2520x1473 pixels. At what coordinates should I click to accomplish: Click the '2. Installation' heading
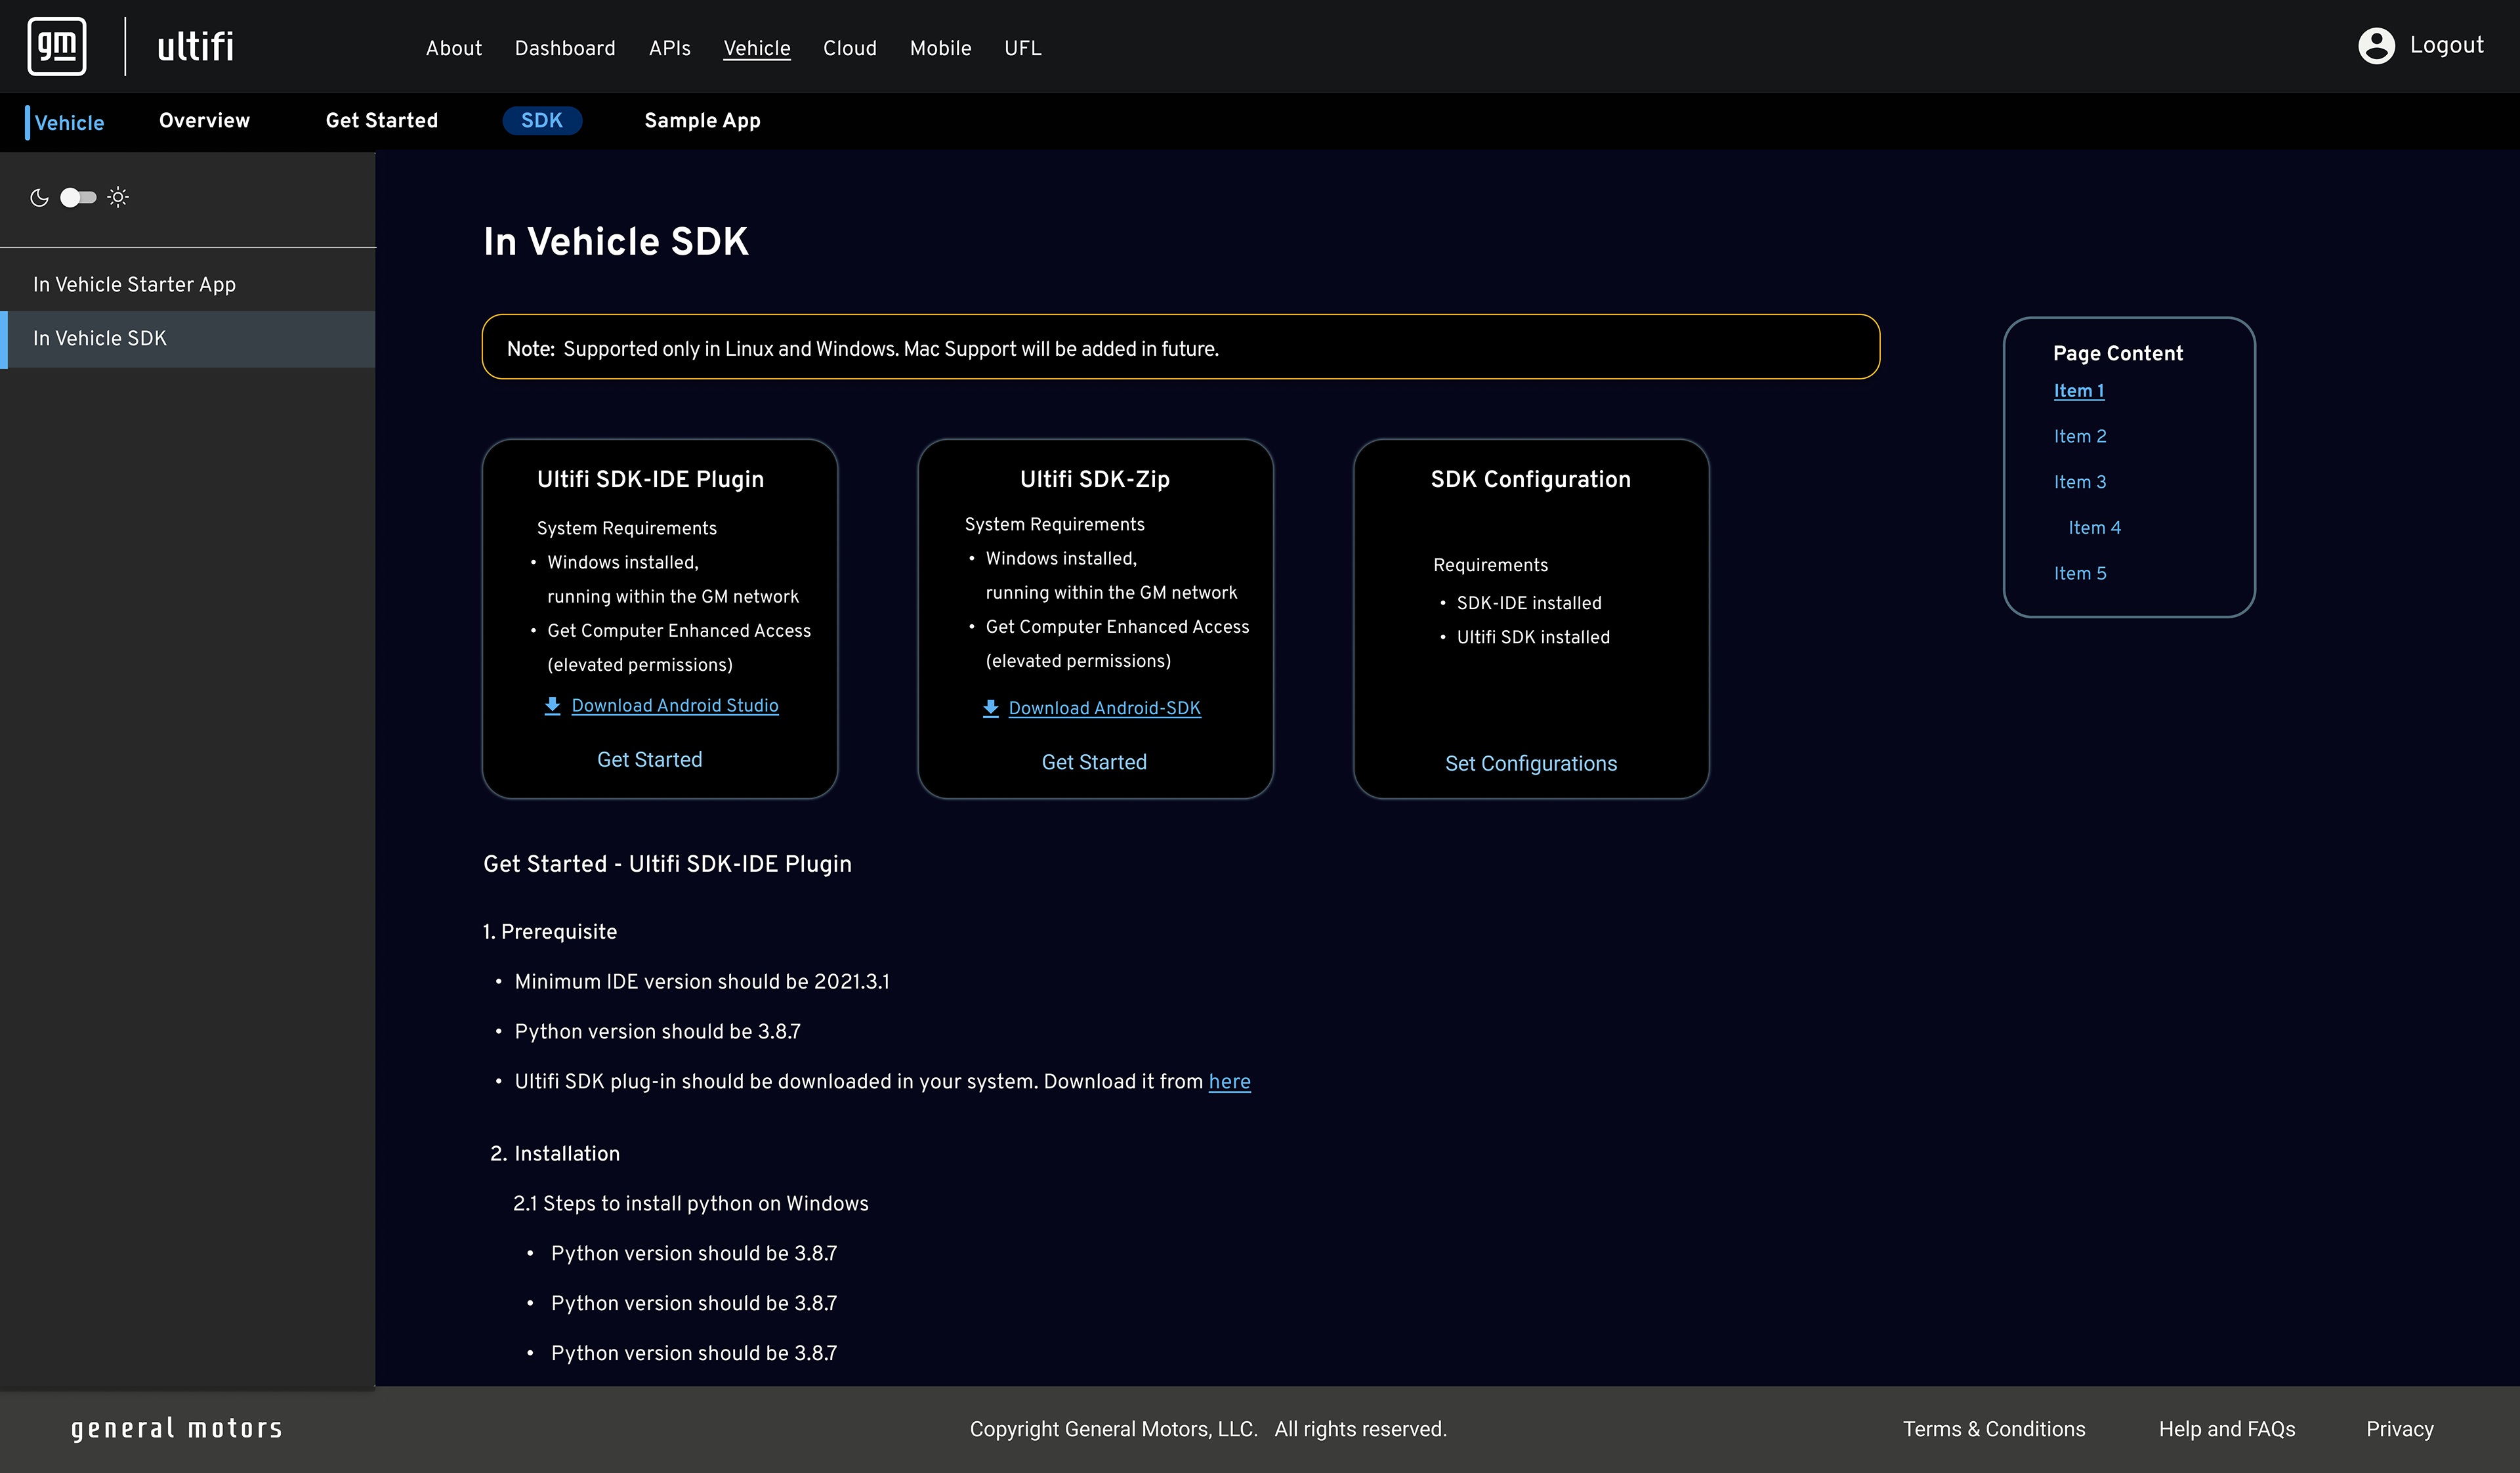(555, 1154)
